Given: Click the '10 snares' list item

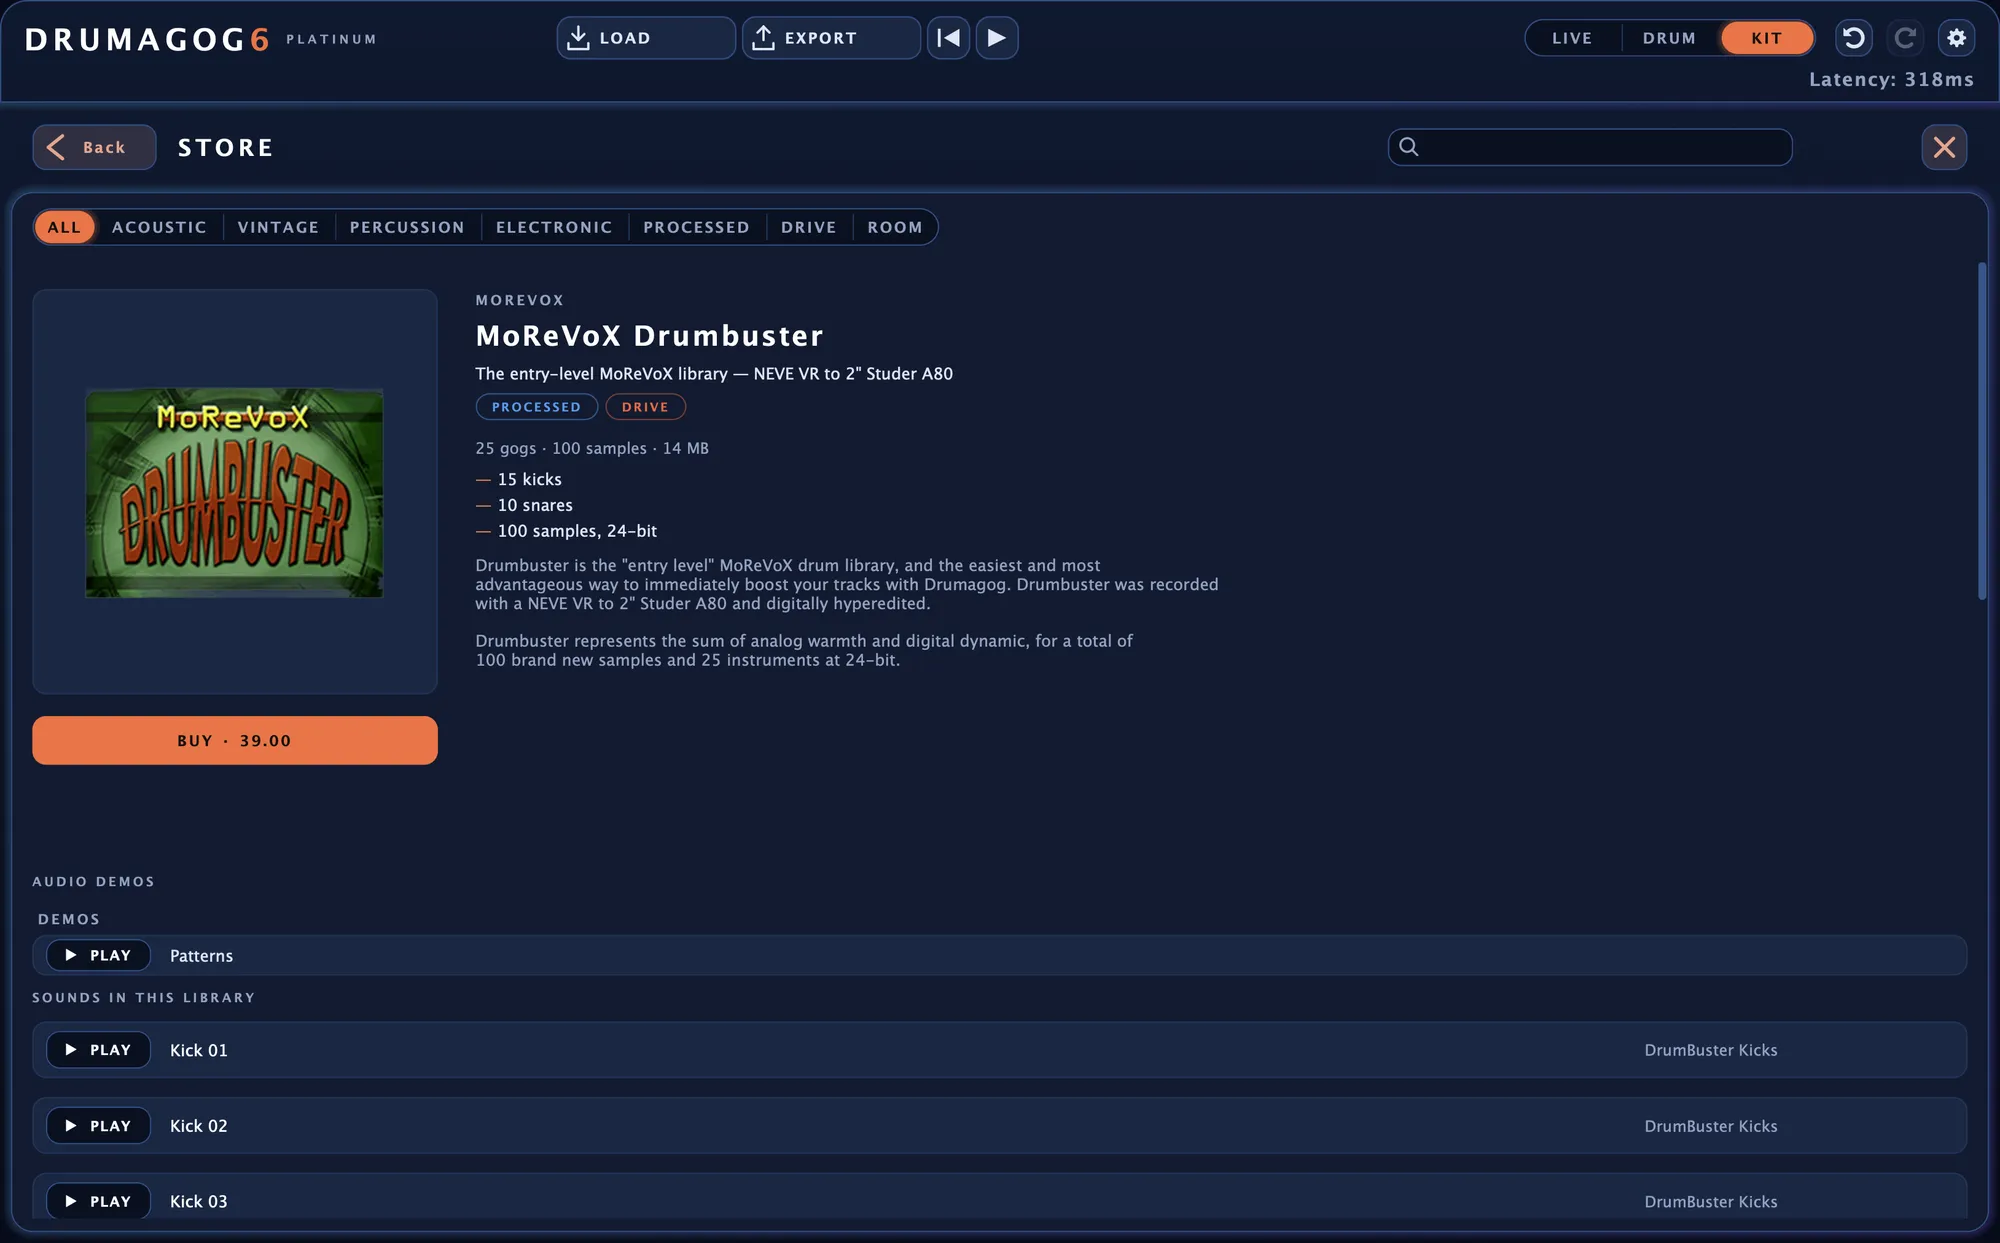Looking at the screenshot, I should pos(535,505).
